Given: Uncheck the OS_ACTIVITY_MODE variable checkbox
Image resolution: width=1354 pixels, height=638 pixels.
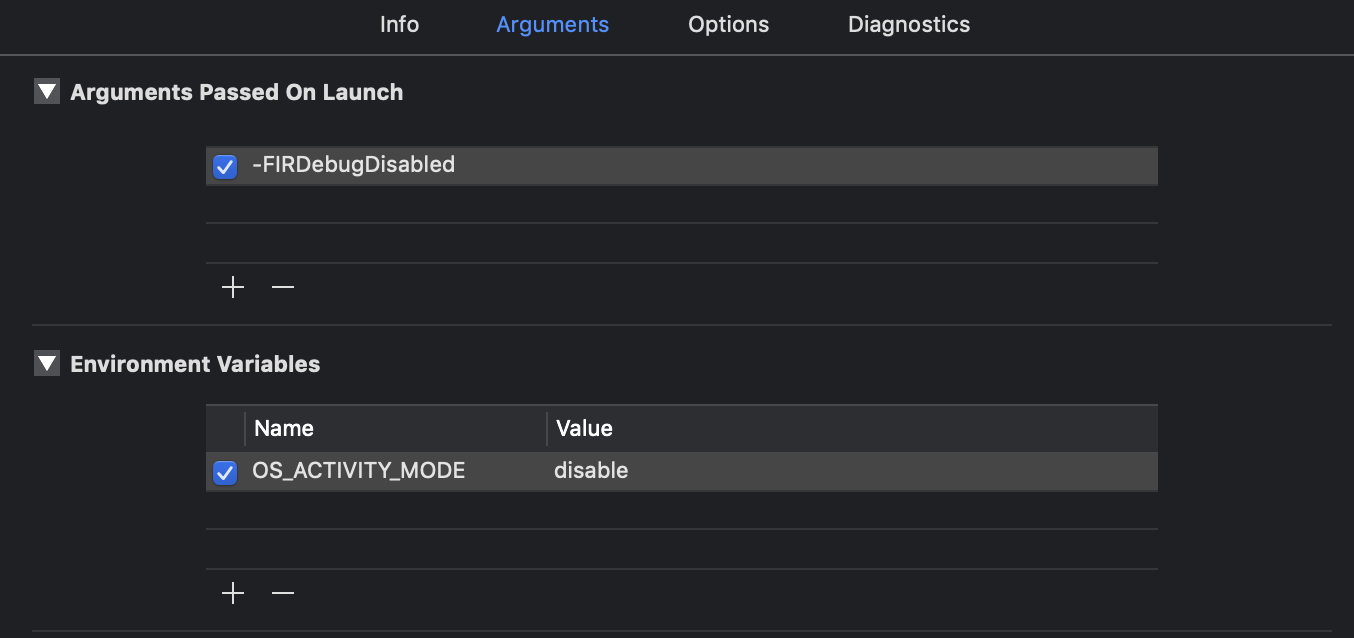Looking at the screenshot, I should point(225,472).
